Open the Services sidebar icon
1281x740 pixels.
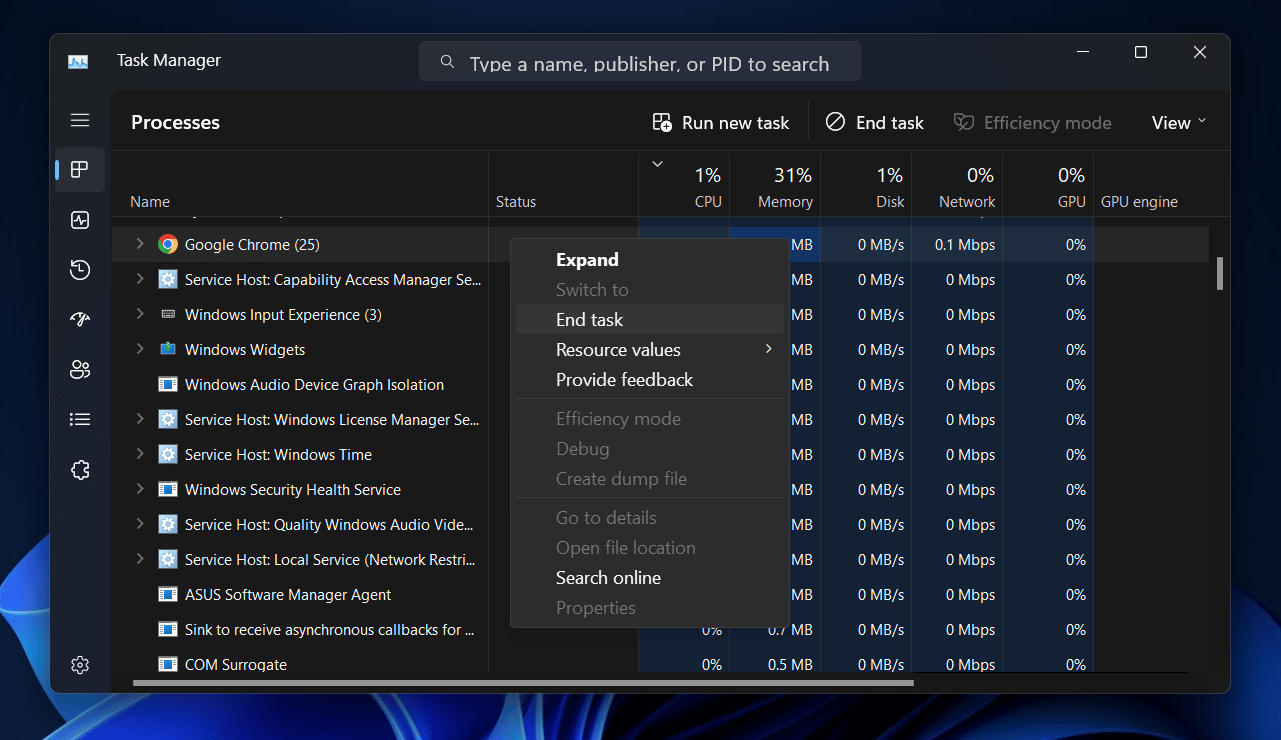(80, 470)
